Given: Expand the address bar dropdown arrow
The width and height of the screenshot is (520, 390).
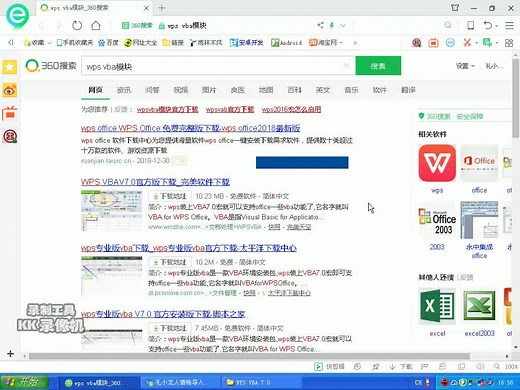Looking at the screenshot, I should point(343,25).
